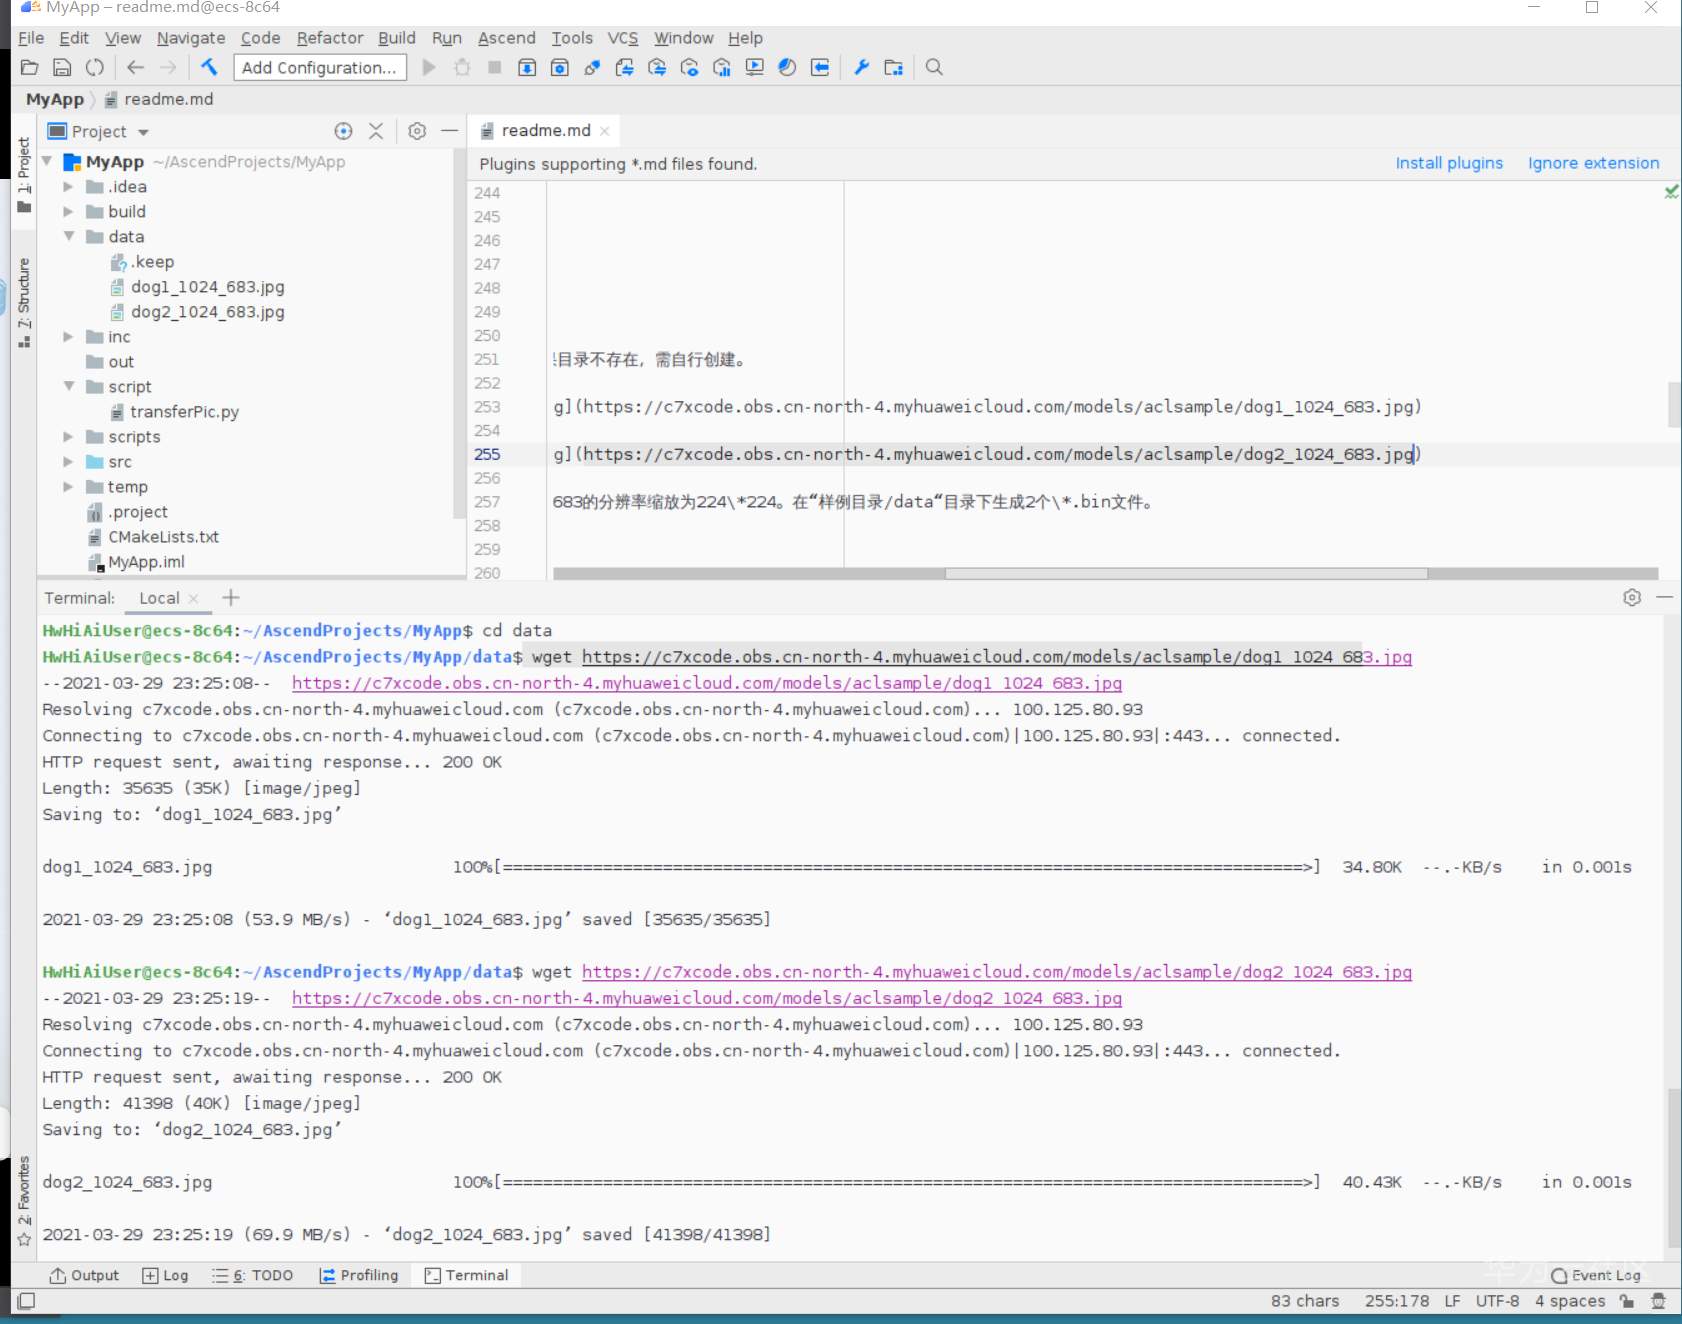This screenshot has height=1324, width=1682.
Task: Hide the Project panel with minus icon
Action: click(x=450, y=131)
